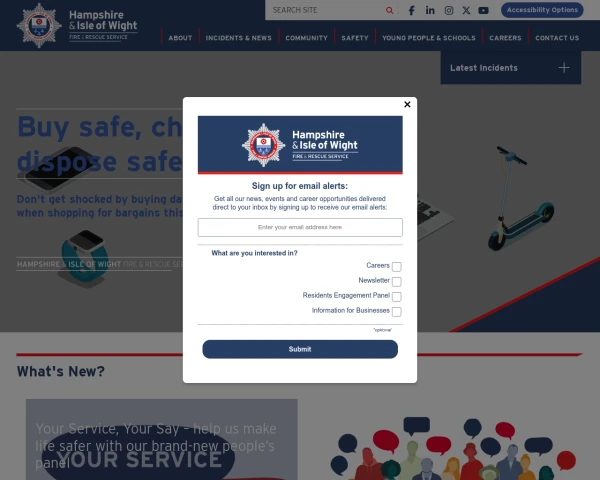Open Incidents & News menu
Viewport: 600px width, 480px height.
tap(238, 38)
